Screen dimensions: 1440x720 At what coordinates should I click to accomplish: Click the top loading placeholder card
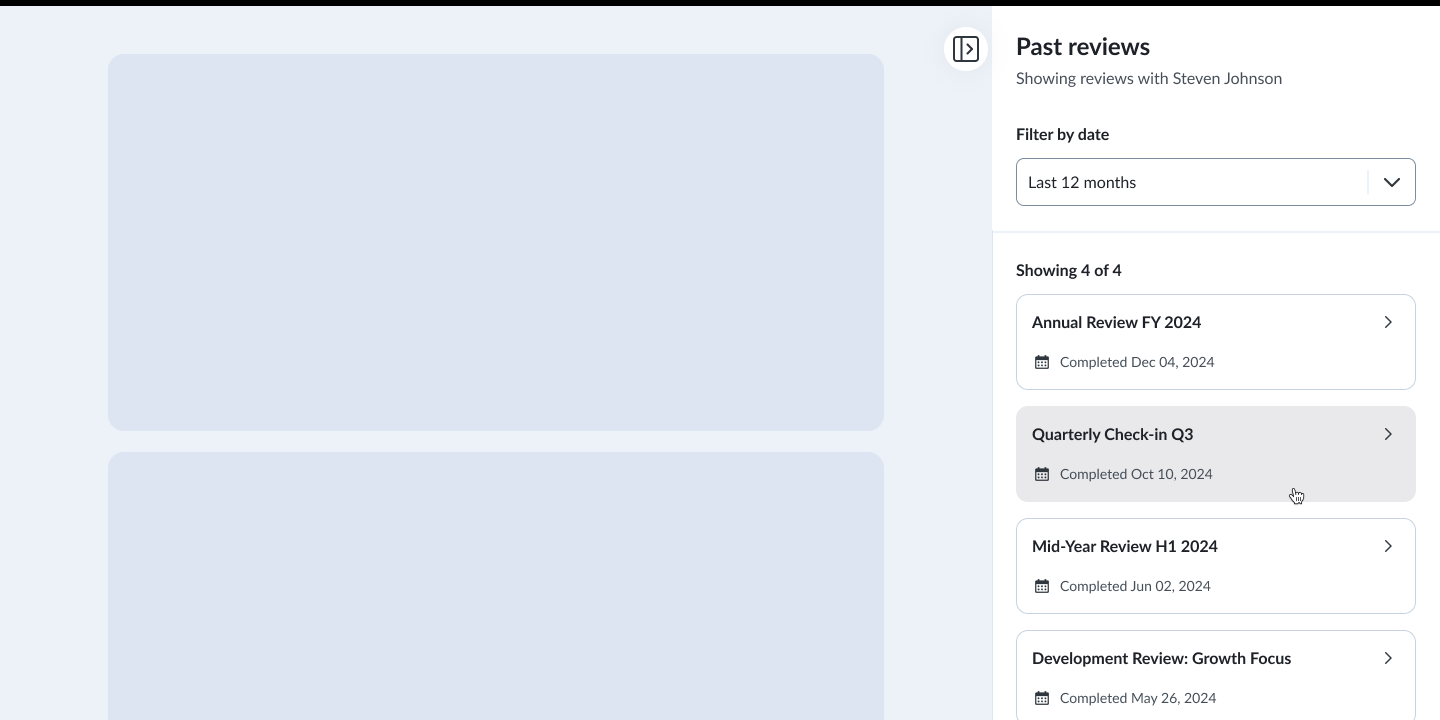click(496, 242)
